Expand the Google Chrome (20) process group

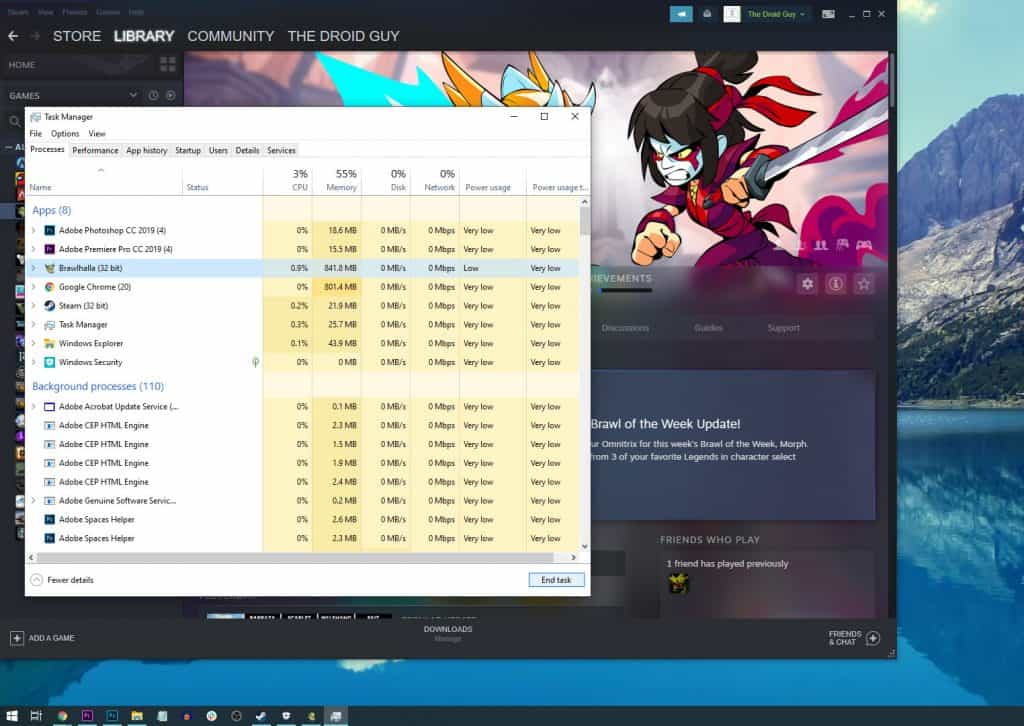(x=34, y=287)
